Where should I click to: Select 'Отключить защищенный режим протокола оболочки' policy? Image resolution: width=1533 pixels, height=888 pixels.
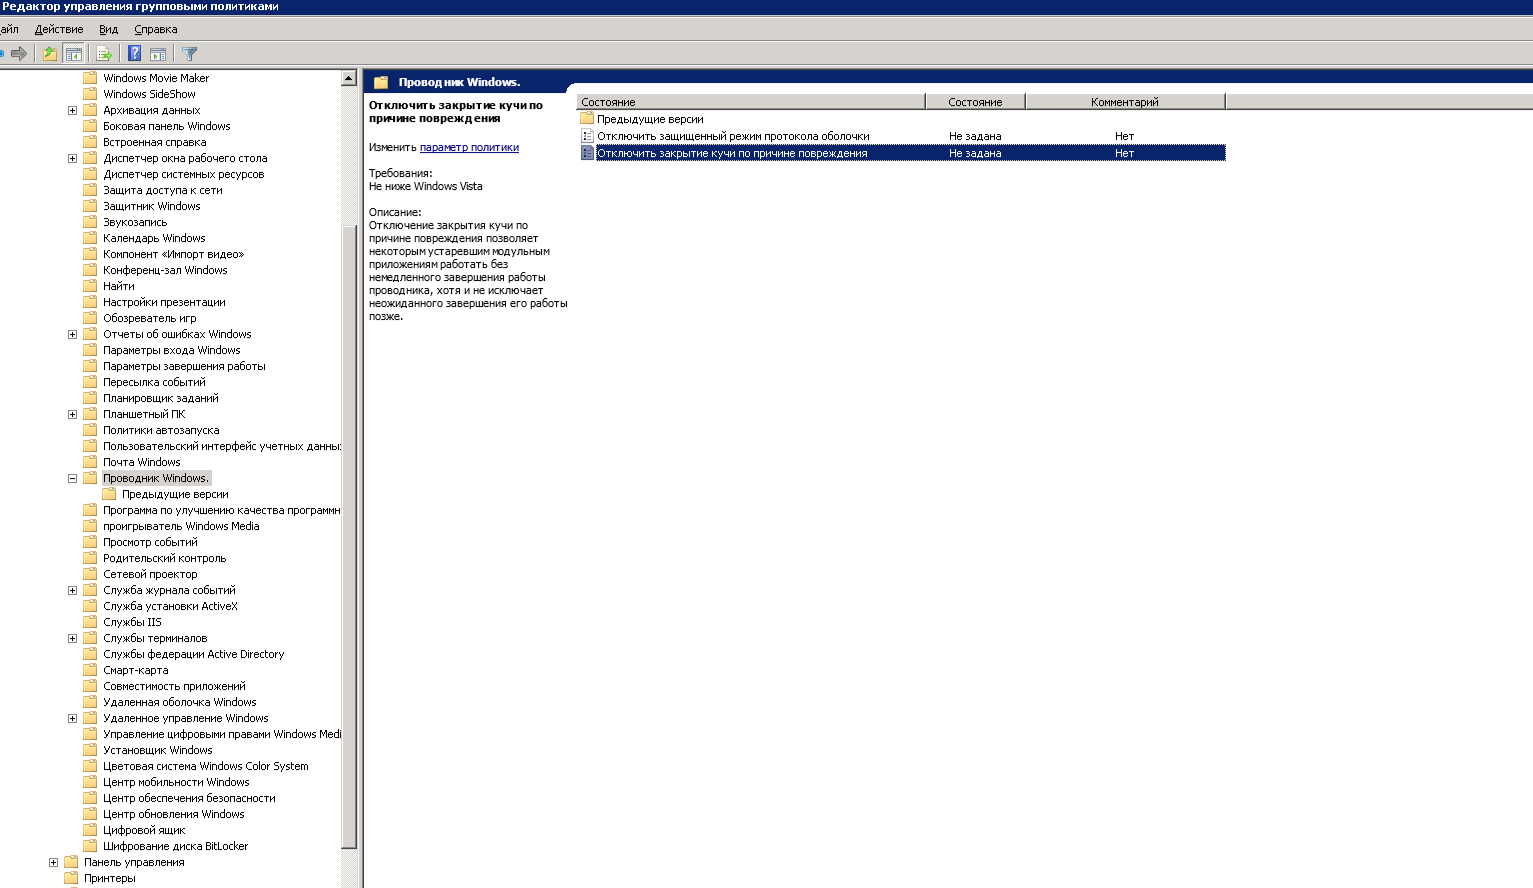tap(733, 136)
